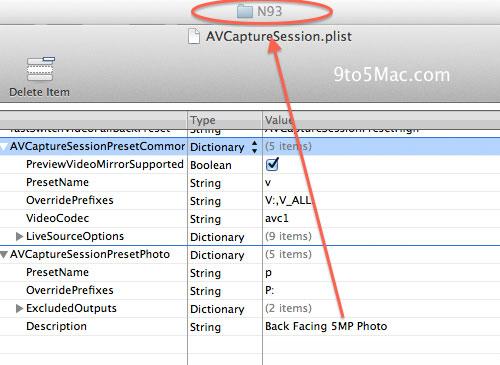Click the N93 folder icon

pyautogui.click(x=245, y=11)
